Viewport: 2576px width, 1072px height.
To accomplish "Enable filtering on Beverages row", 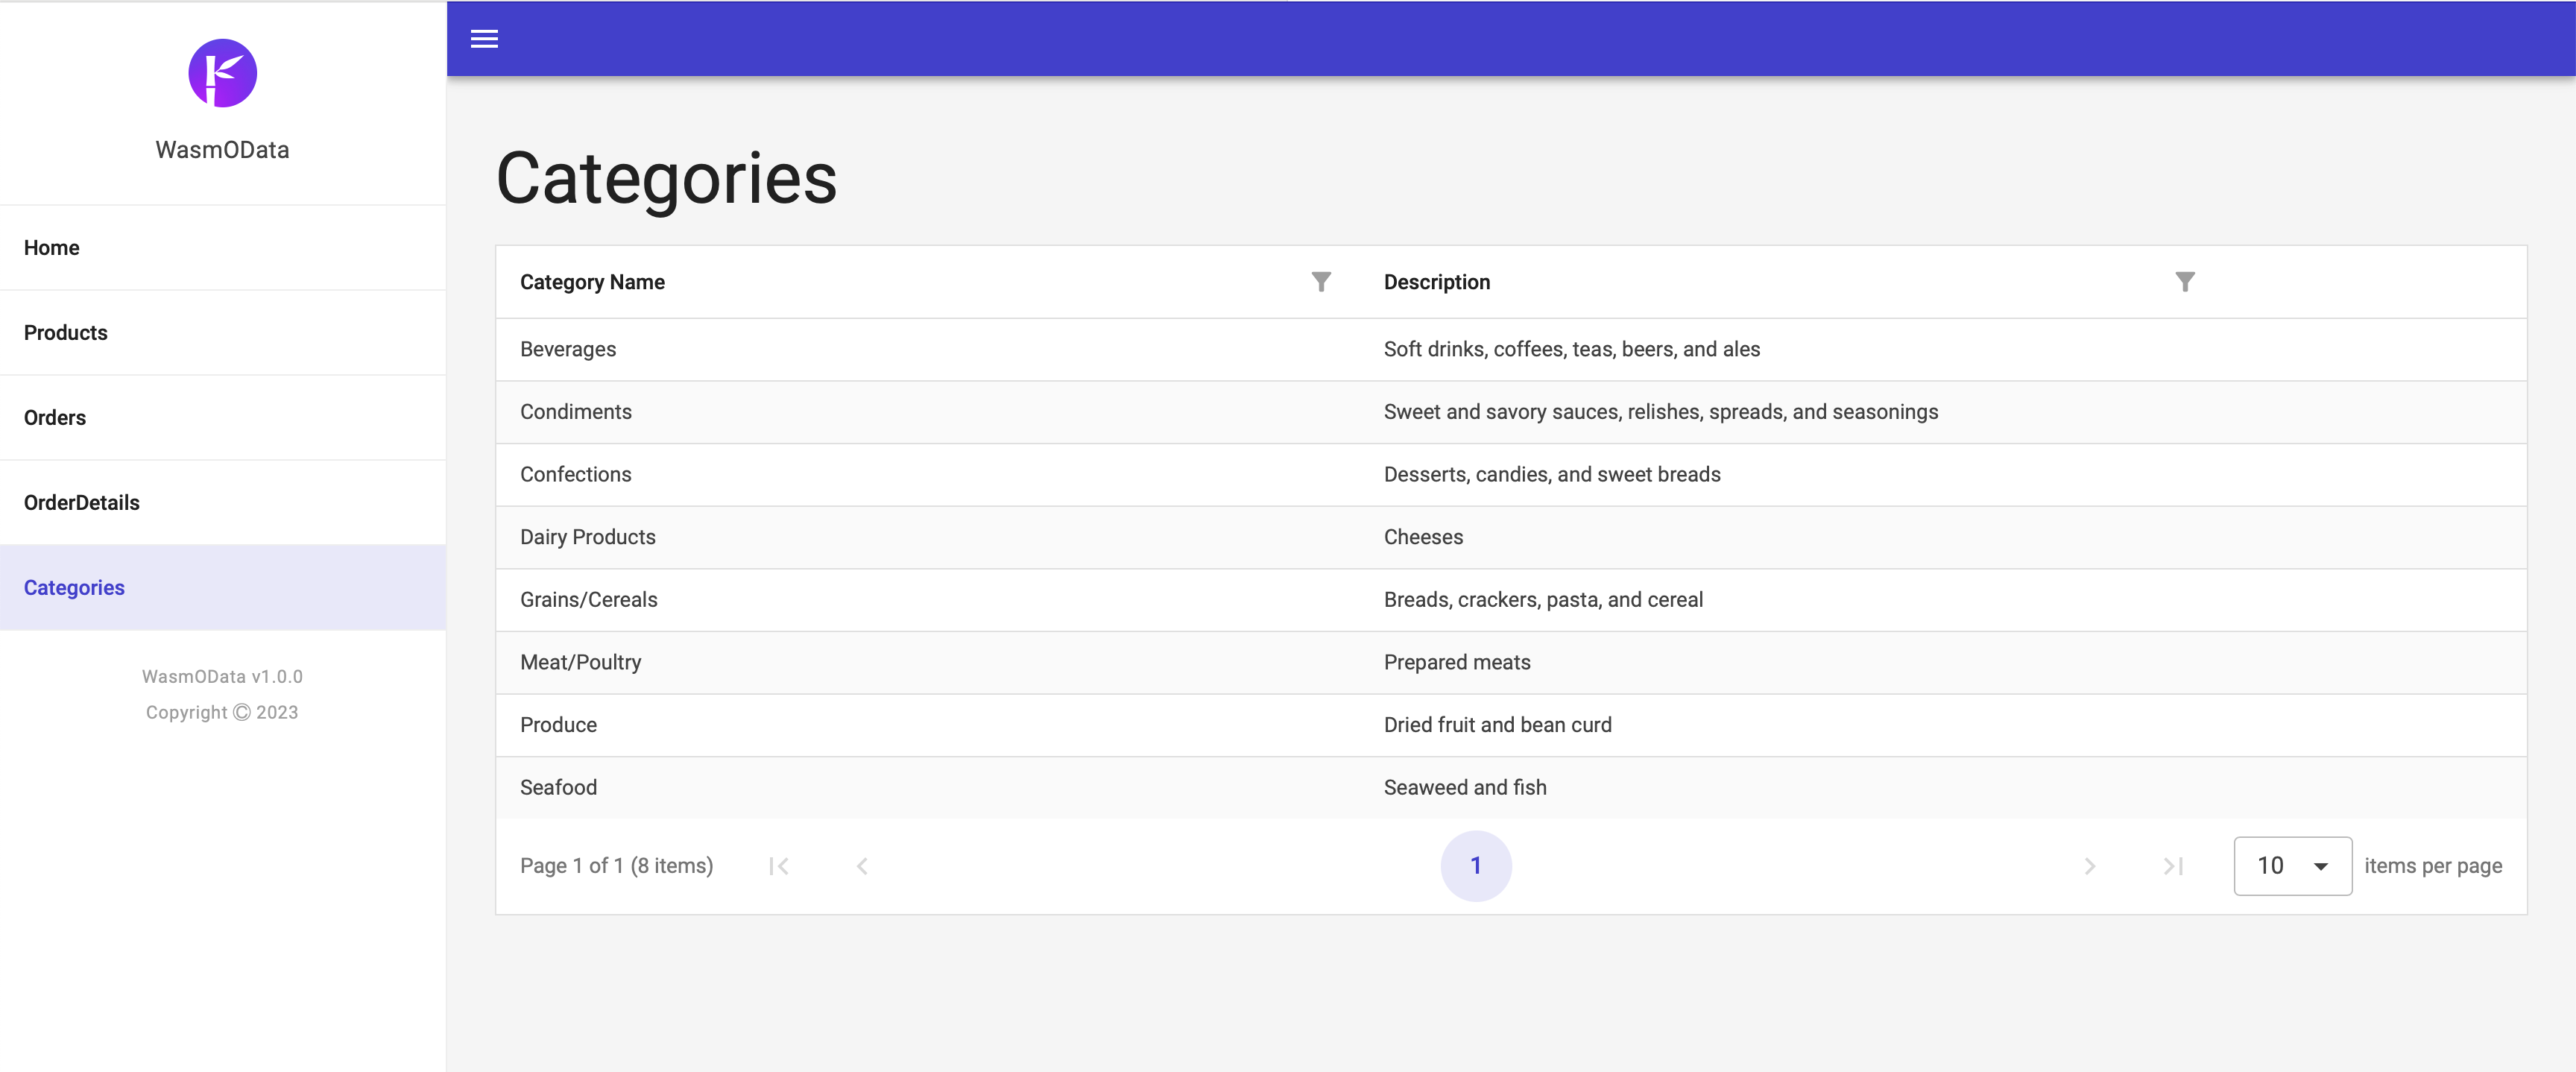I will (1321, 281).
